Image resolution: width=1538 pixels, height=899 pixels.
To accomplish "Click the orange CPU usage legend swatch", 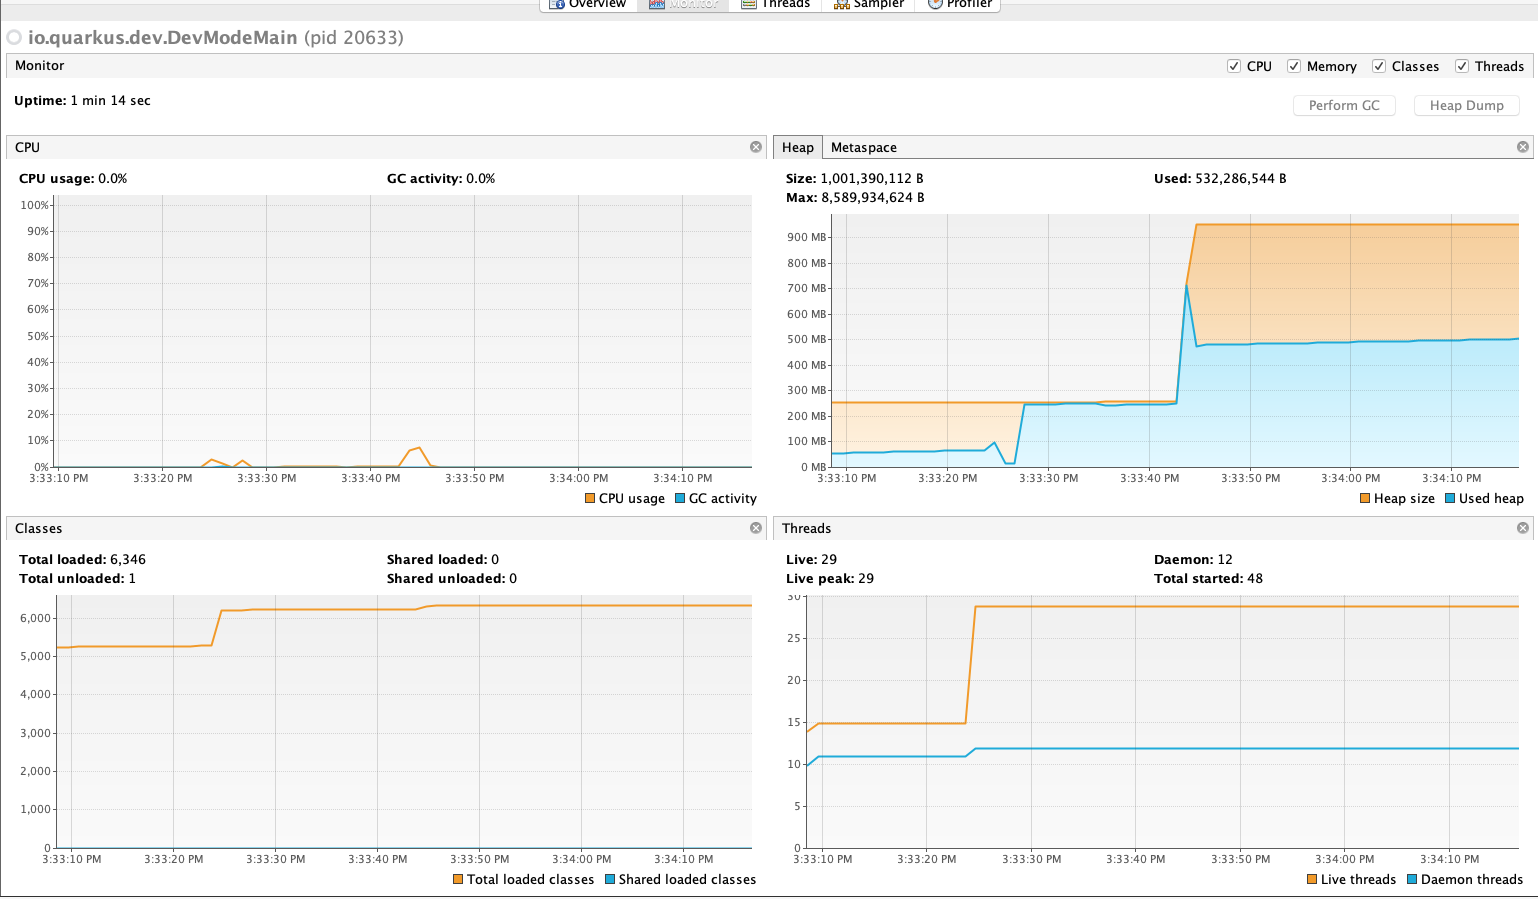I will pos(590,499).
